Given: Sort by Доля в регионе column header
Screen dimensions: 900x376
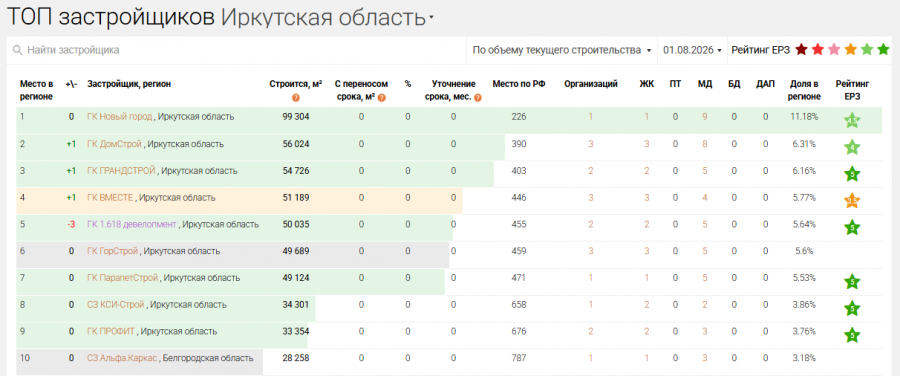Looking at the screenshot, I should click(x=804, y=89).
